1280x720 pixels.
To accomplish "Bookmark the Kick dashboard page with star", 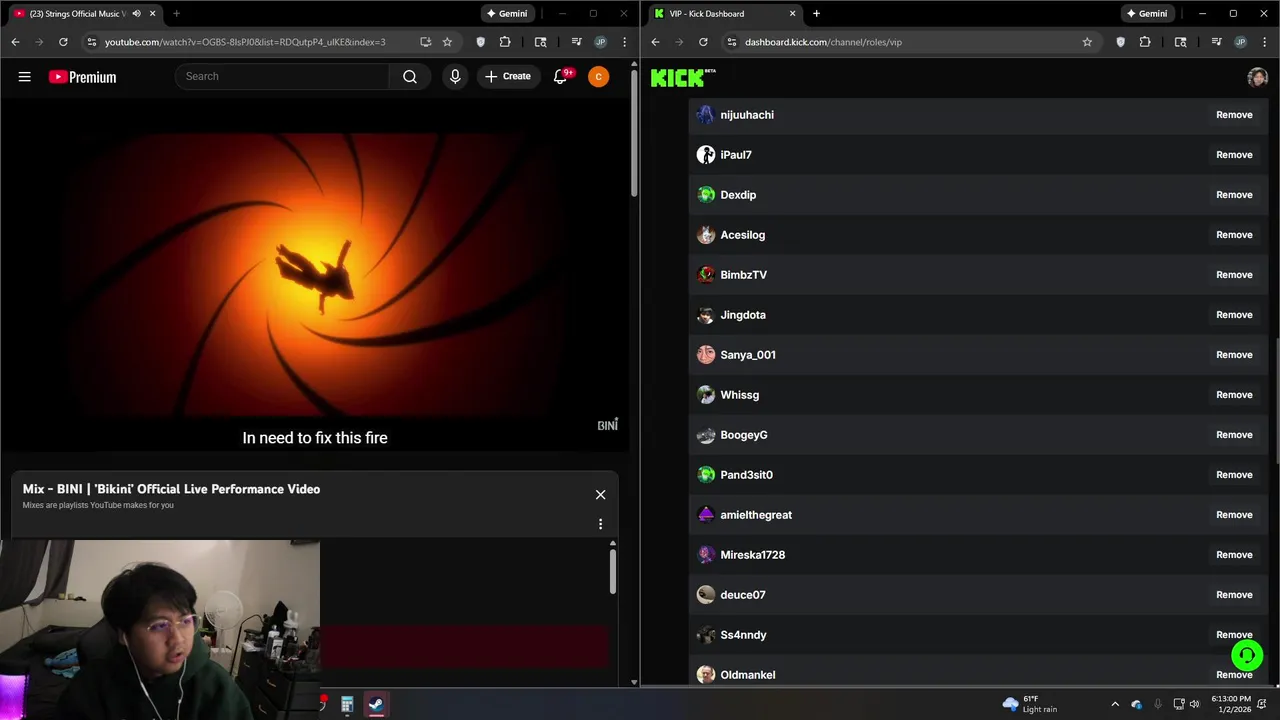I will pos(1087,42).
